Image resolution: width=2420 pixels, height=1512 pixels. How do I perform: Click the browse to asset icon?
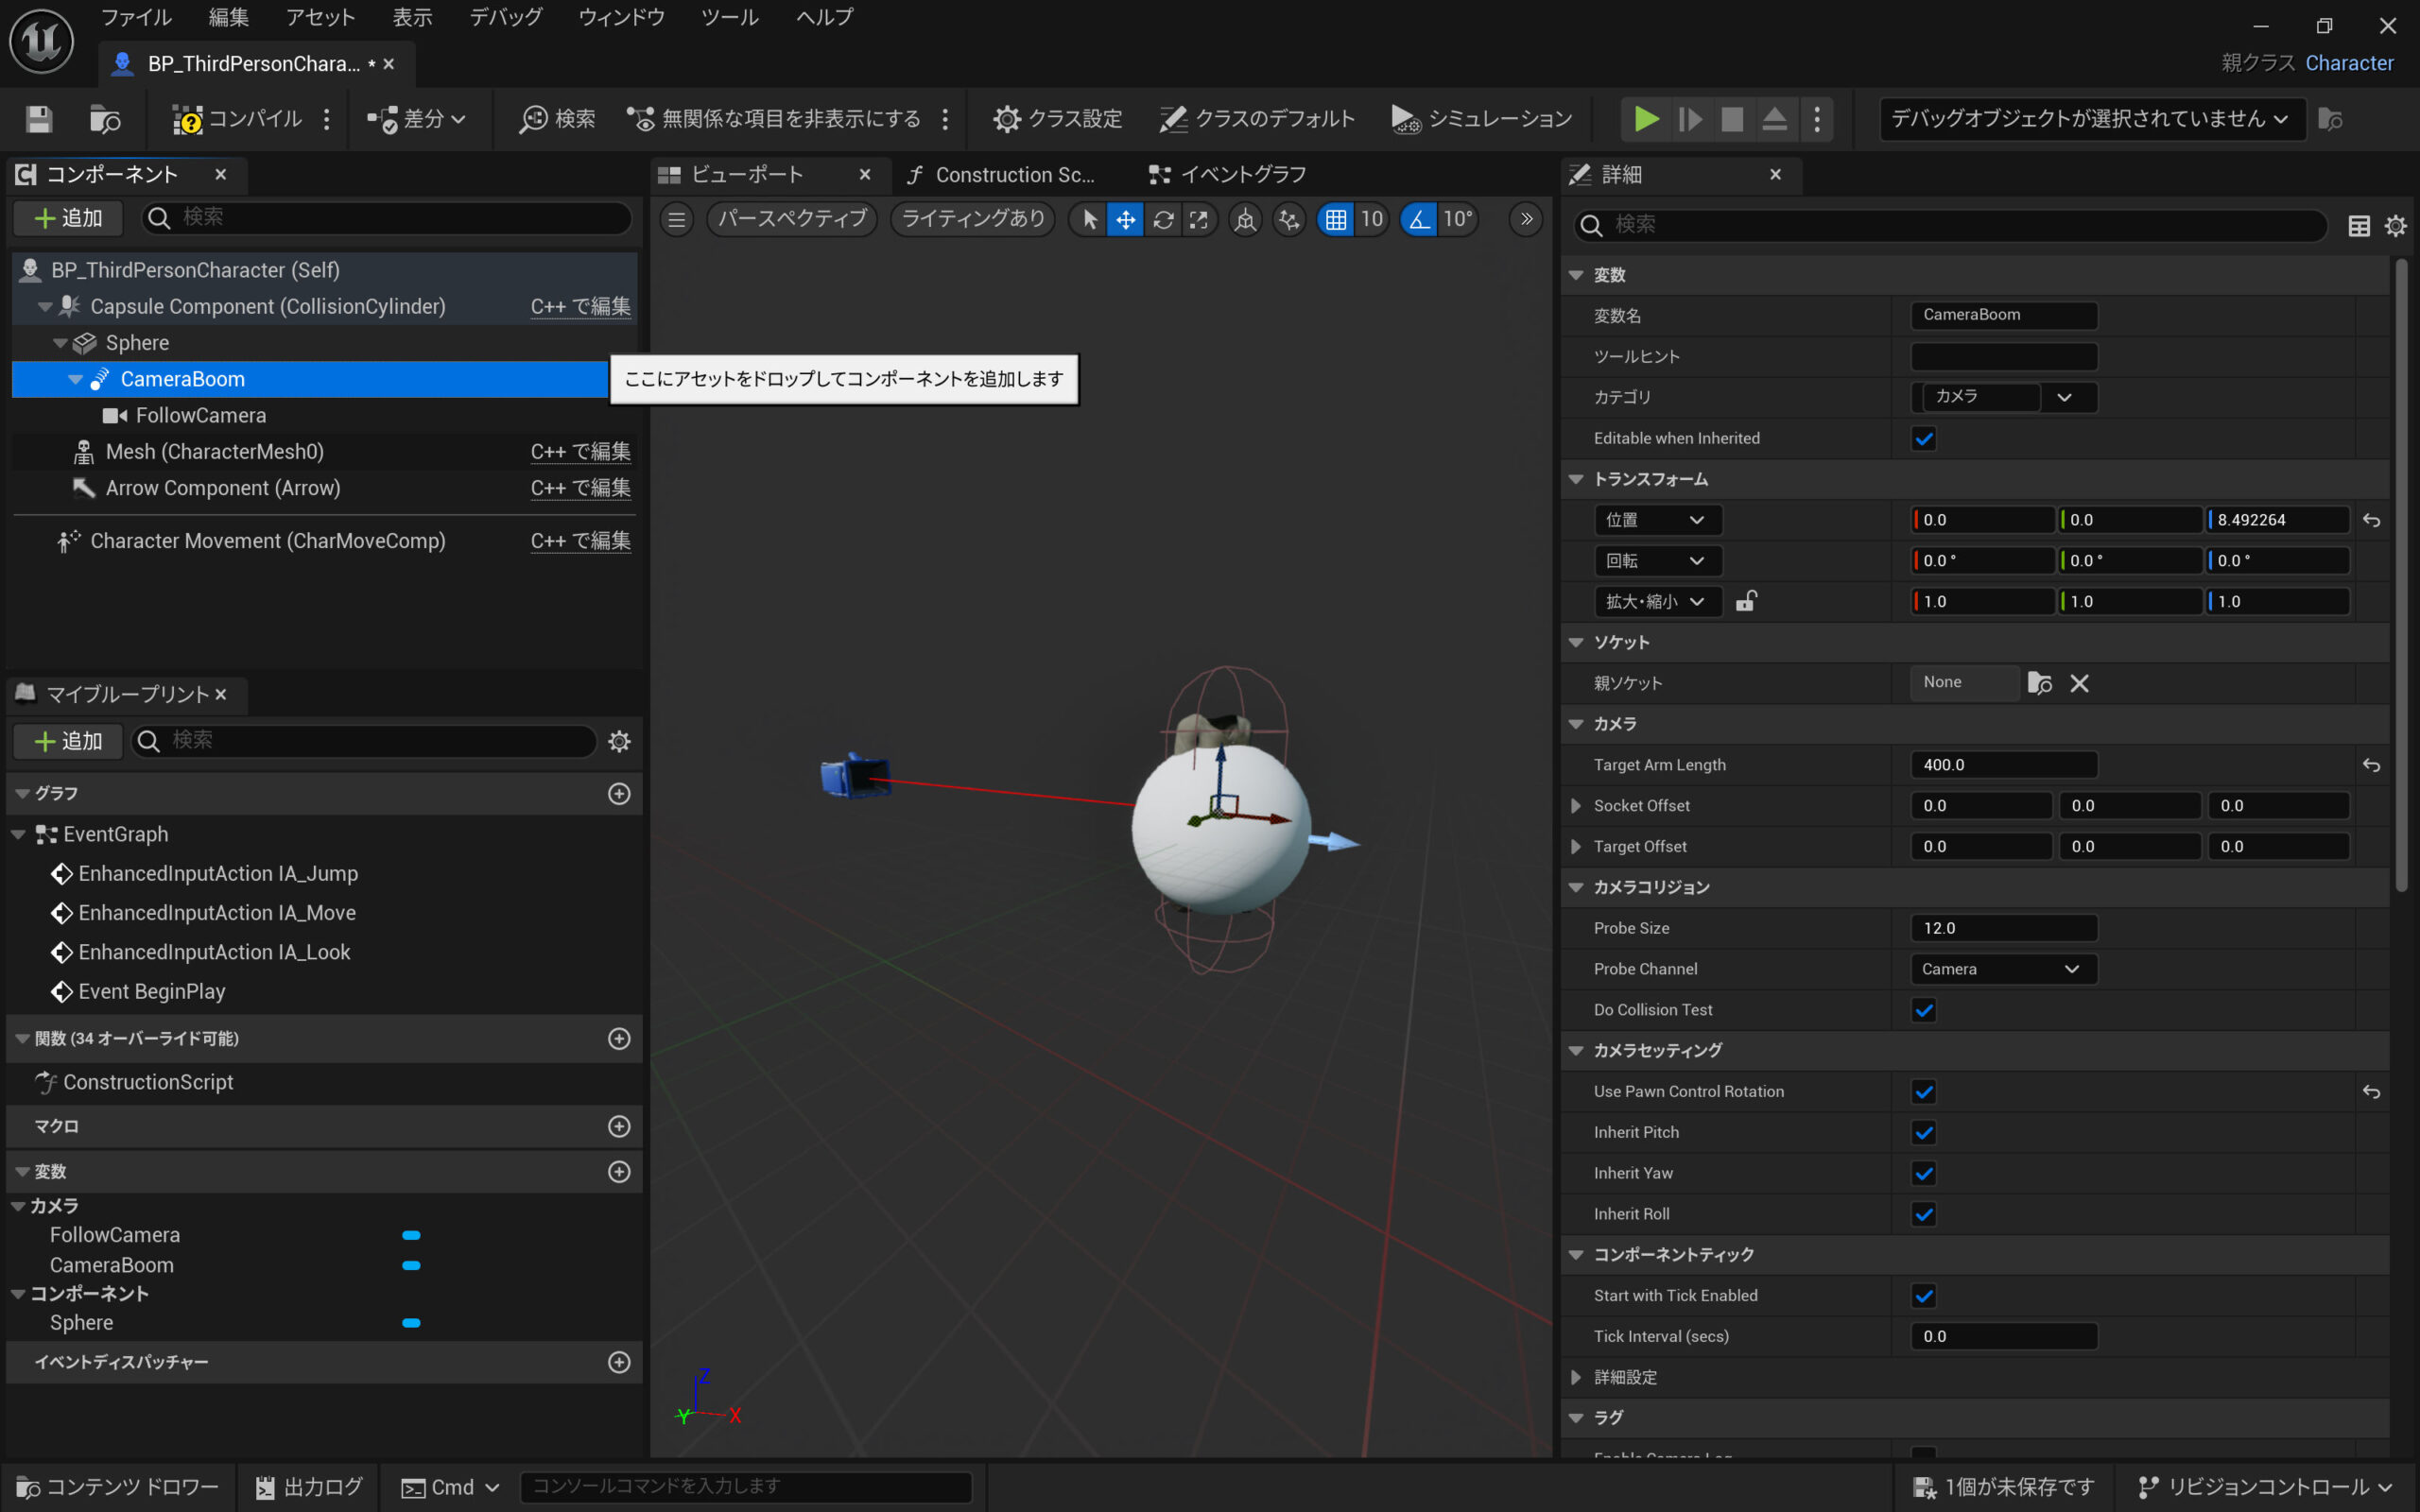(x=104, y=119)
